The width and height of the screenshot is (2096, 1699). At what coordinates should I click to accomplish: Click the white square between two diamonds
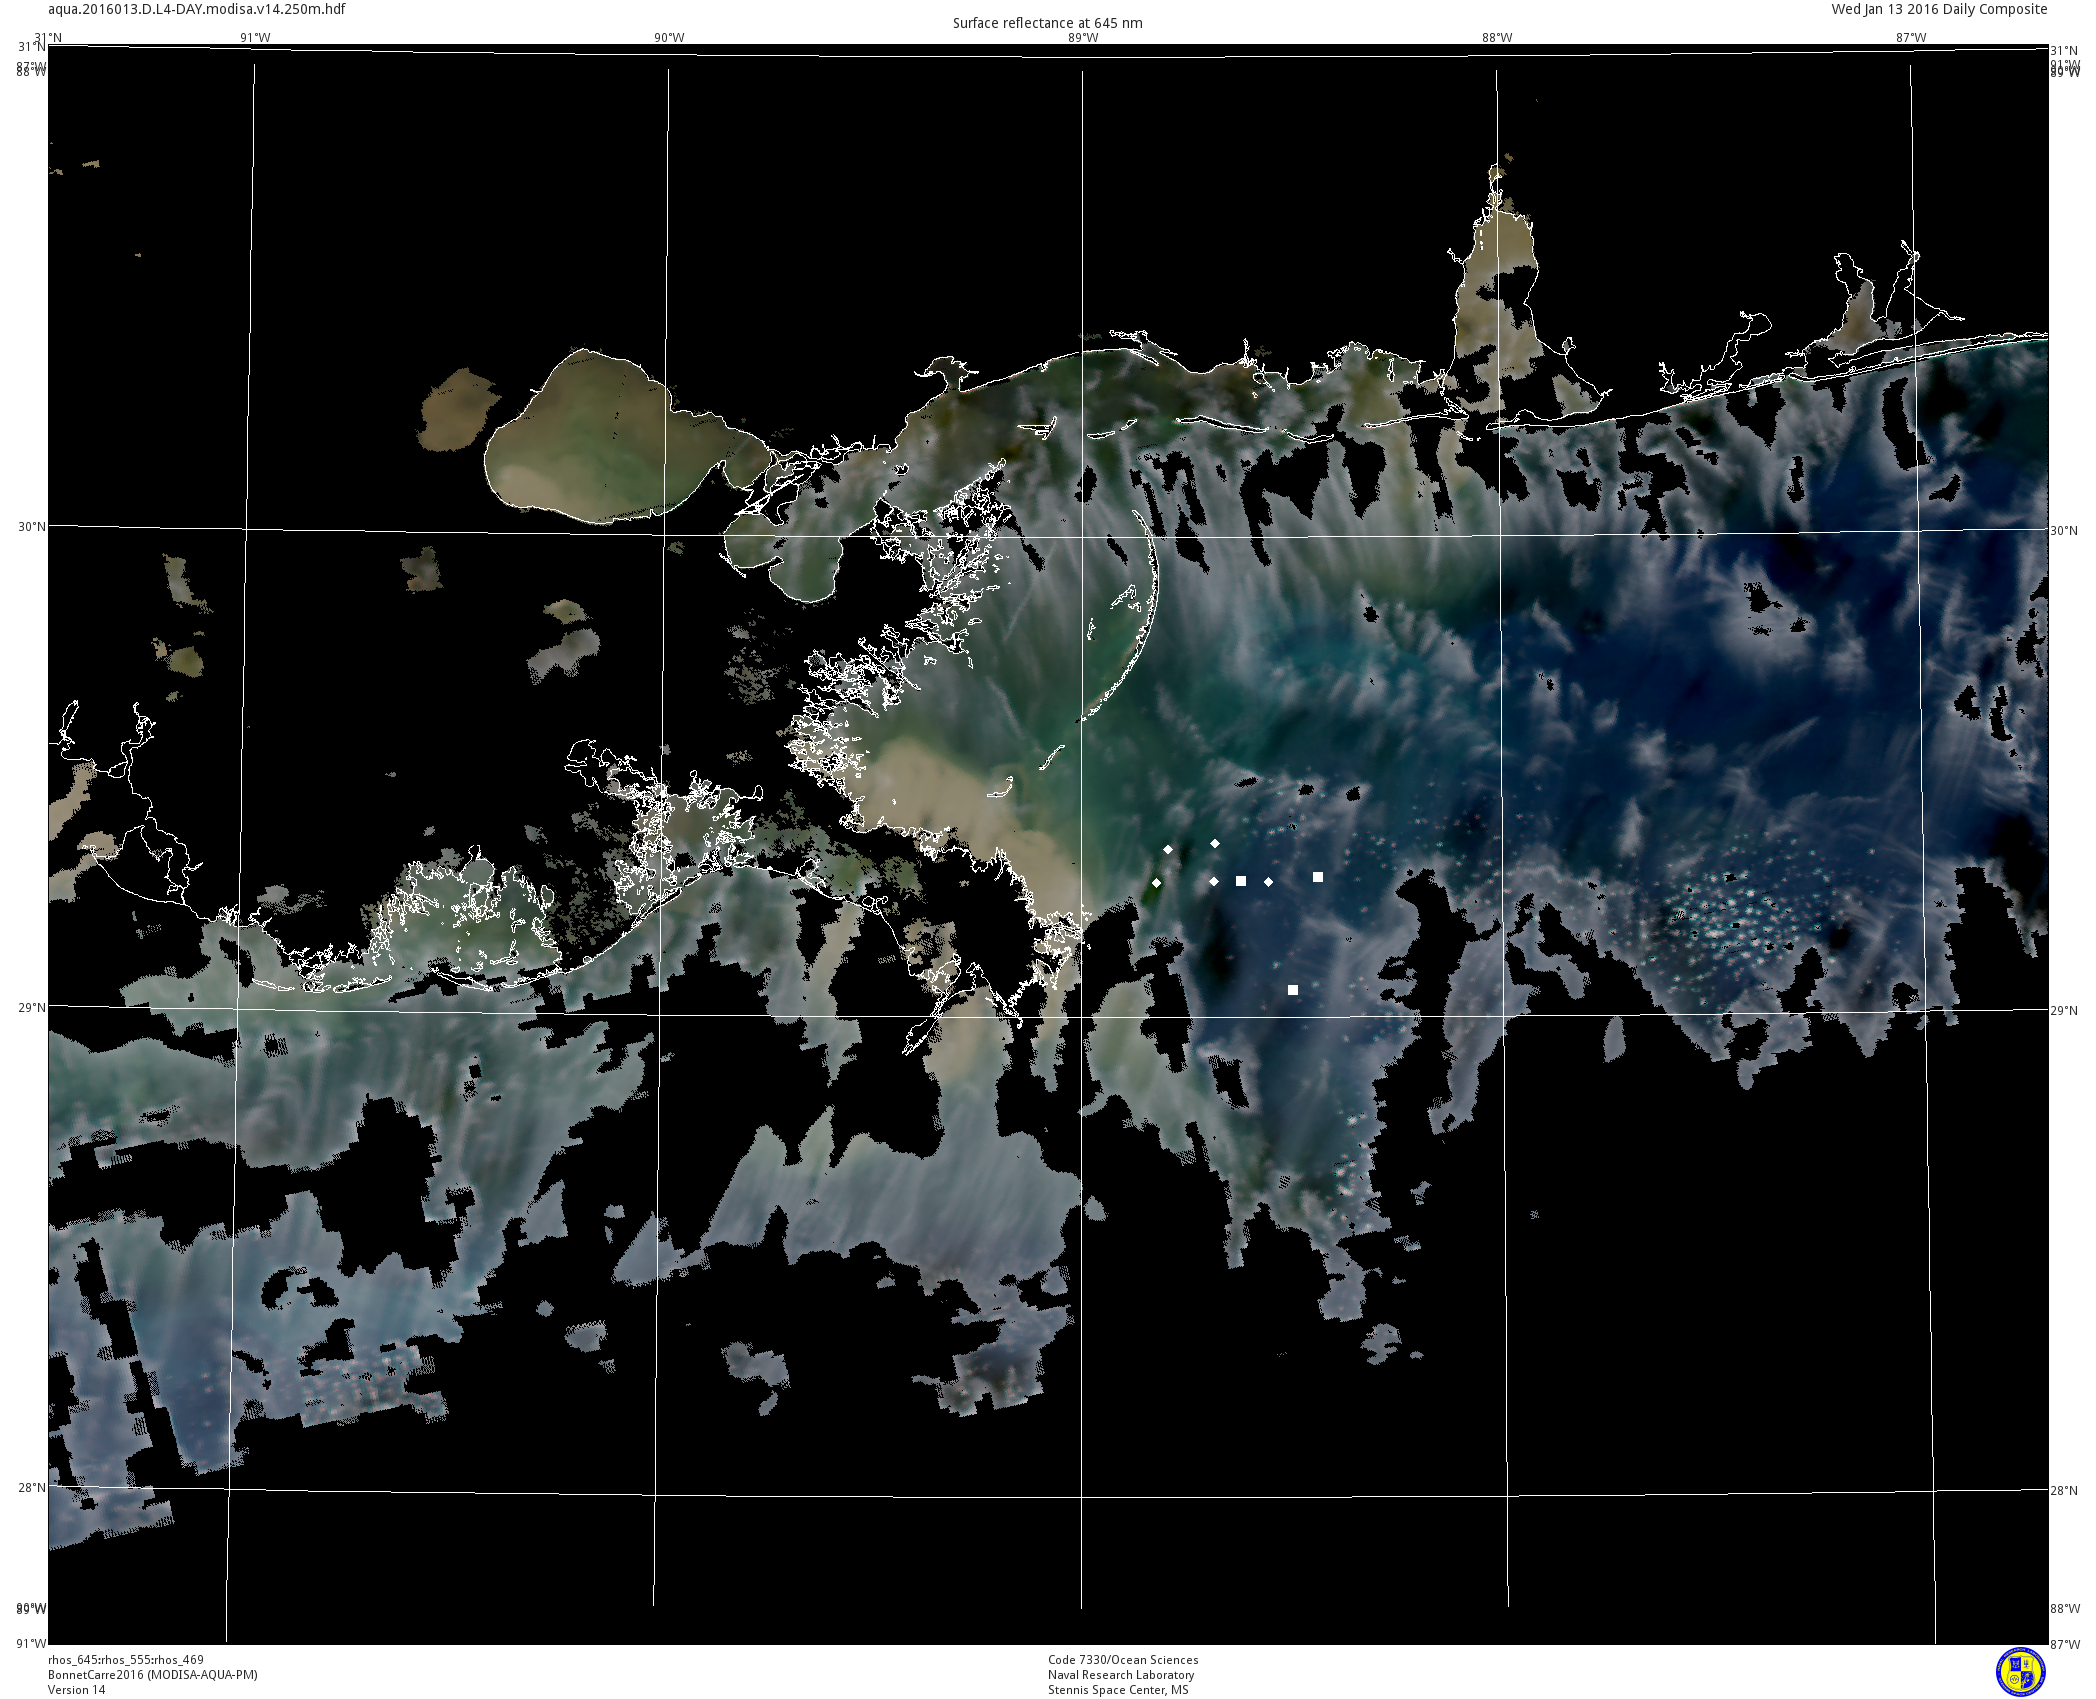pos(1241,881)
